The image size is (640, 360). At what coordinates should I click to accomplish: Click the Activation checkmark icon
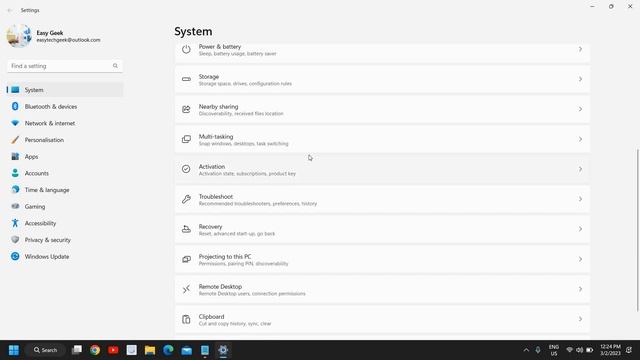point(186,169)
